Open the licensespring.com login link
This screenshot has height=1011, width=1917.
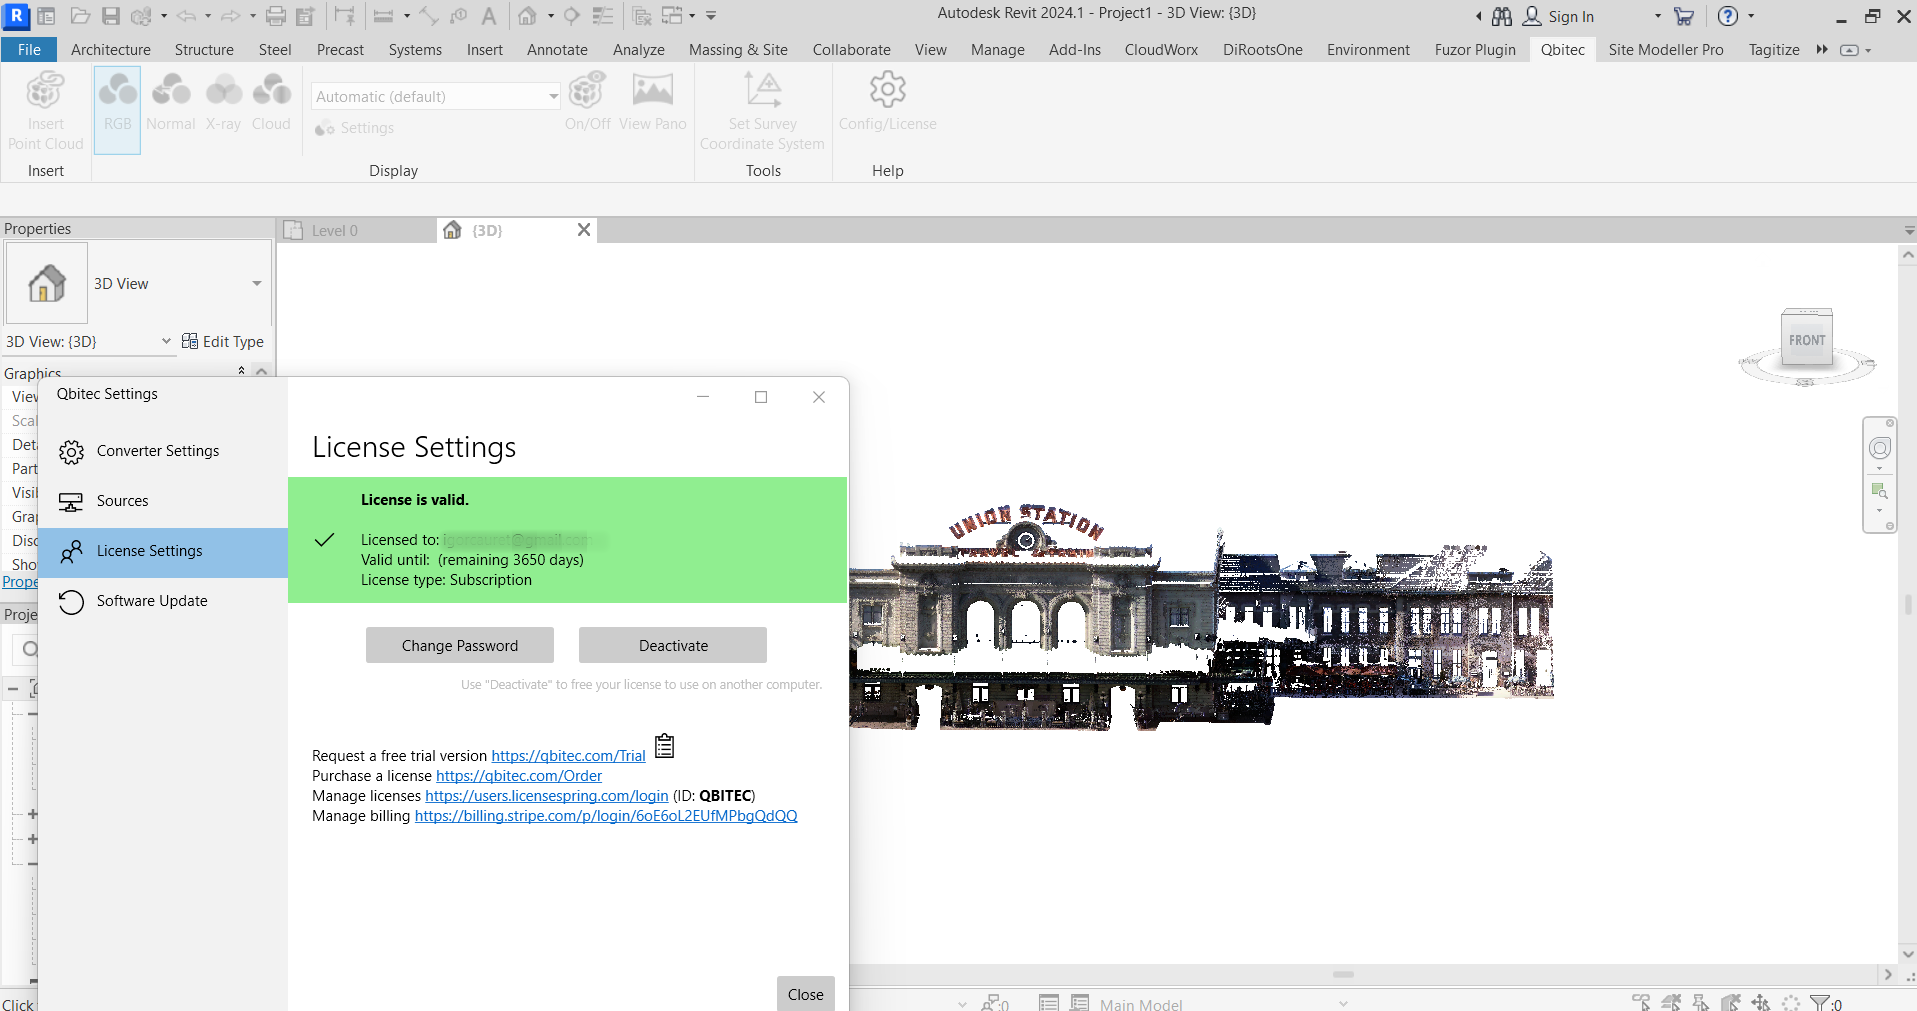pos(547,796)
